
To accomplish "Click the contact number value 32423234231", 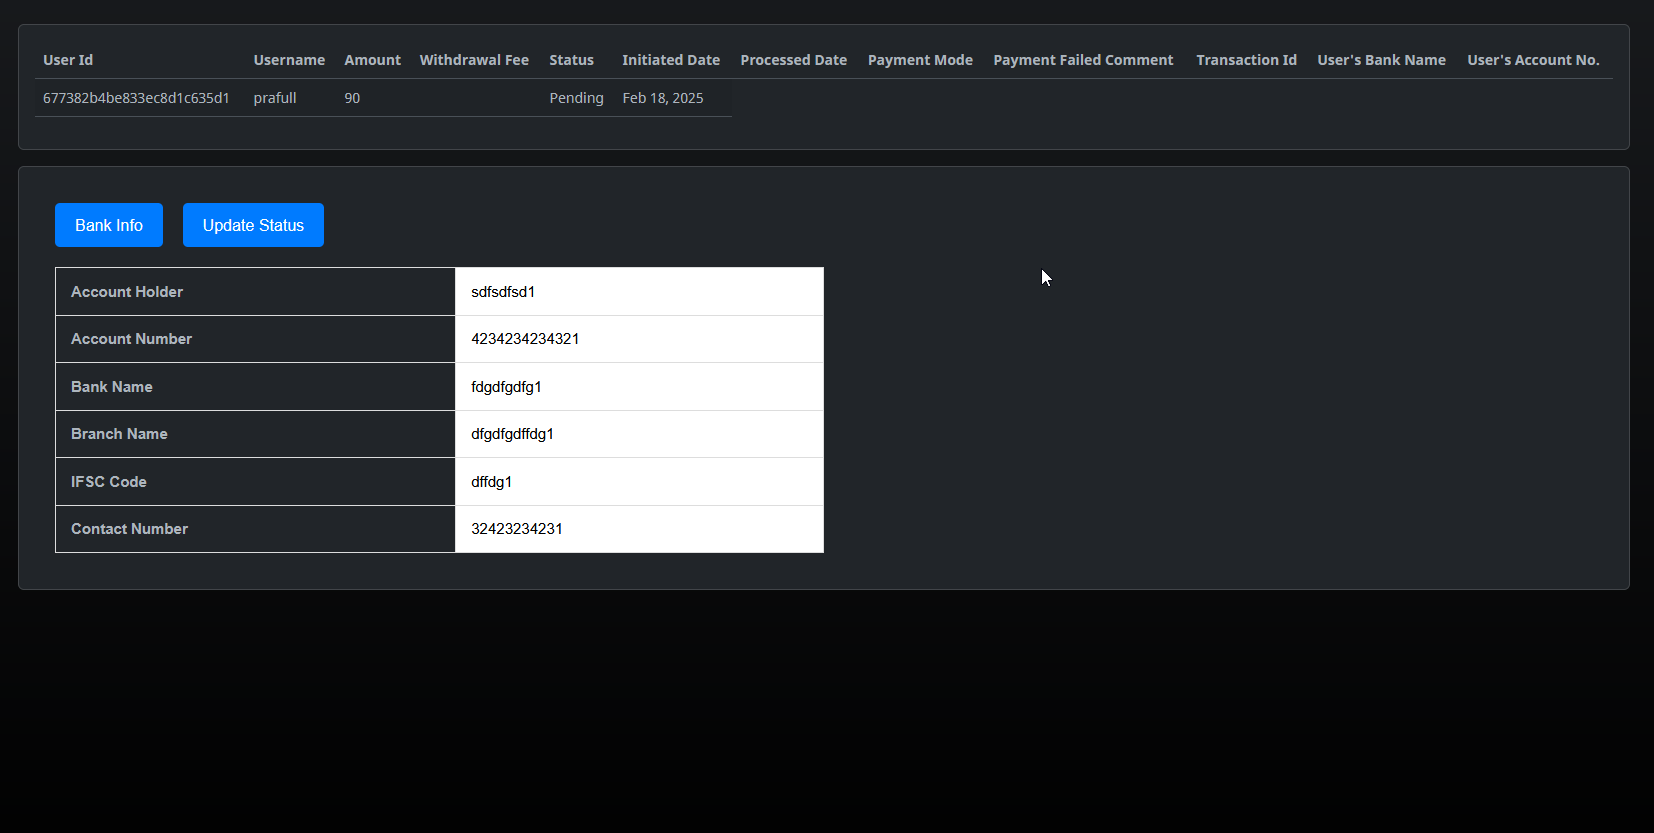I will pos(517,529).
